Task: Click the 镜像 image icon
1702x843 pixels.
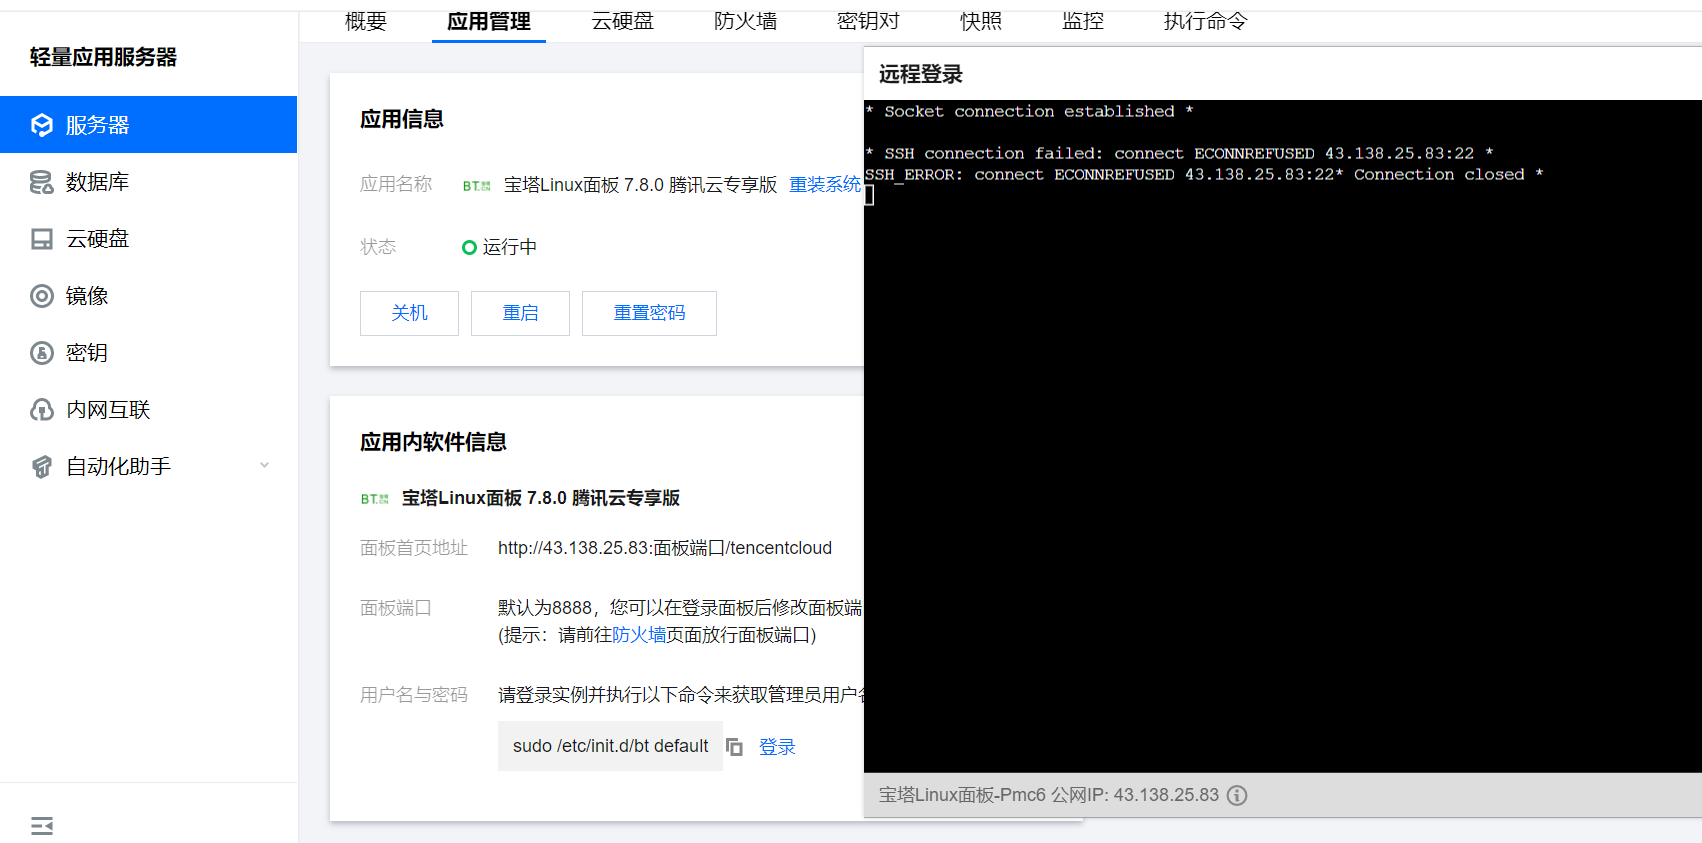Action: click(41, 296)
